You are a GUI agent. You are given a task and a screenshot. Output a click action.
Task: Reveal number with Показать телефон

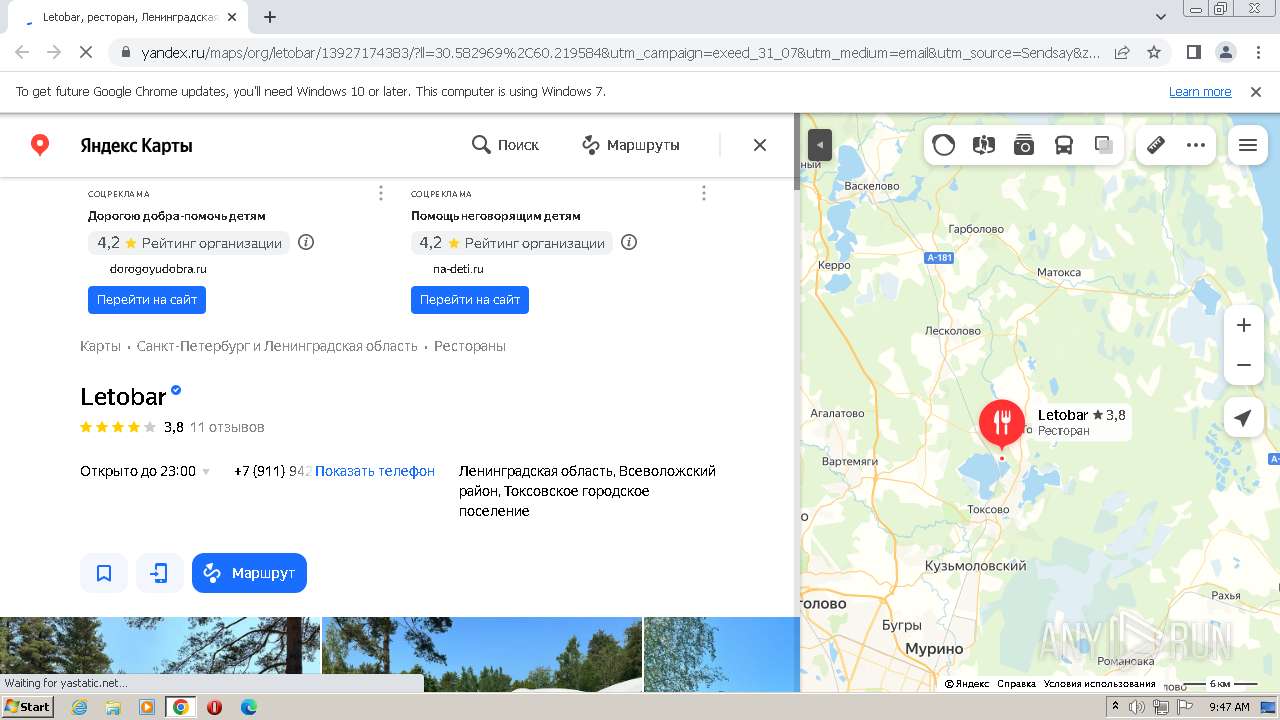pos(375,471)
